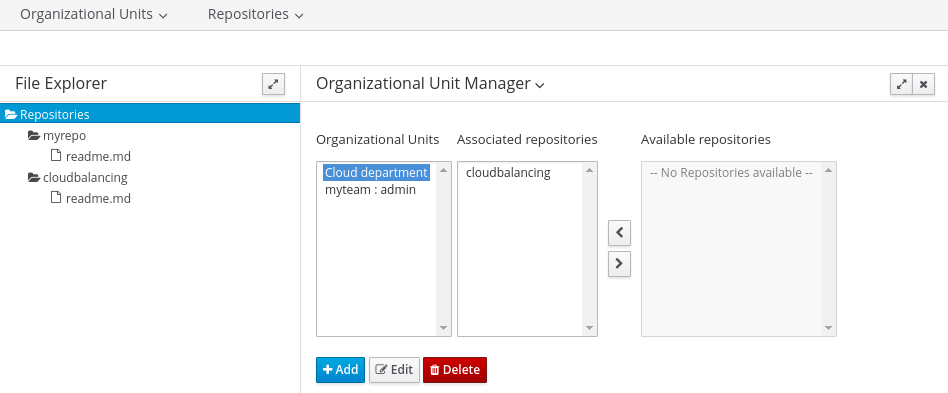Screen dimensions: 948x393
Task: Select myteam : admin organizational unit
Action: [370, 190]
